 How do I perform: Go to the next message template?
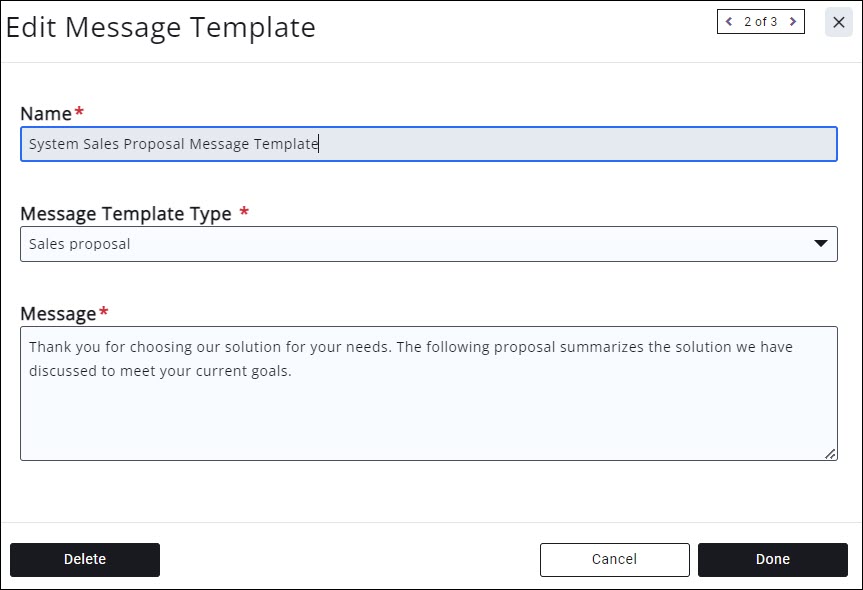pyautogui.click(x=793, y=22)
